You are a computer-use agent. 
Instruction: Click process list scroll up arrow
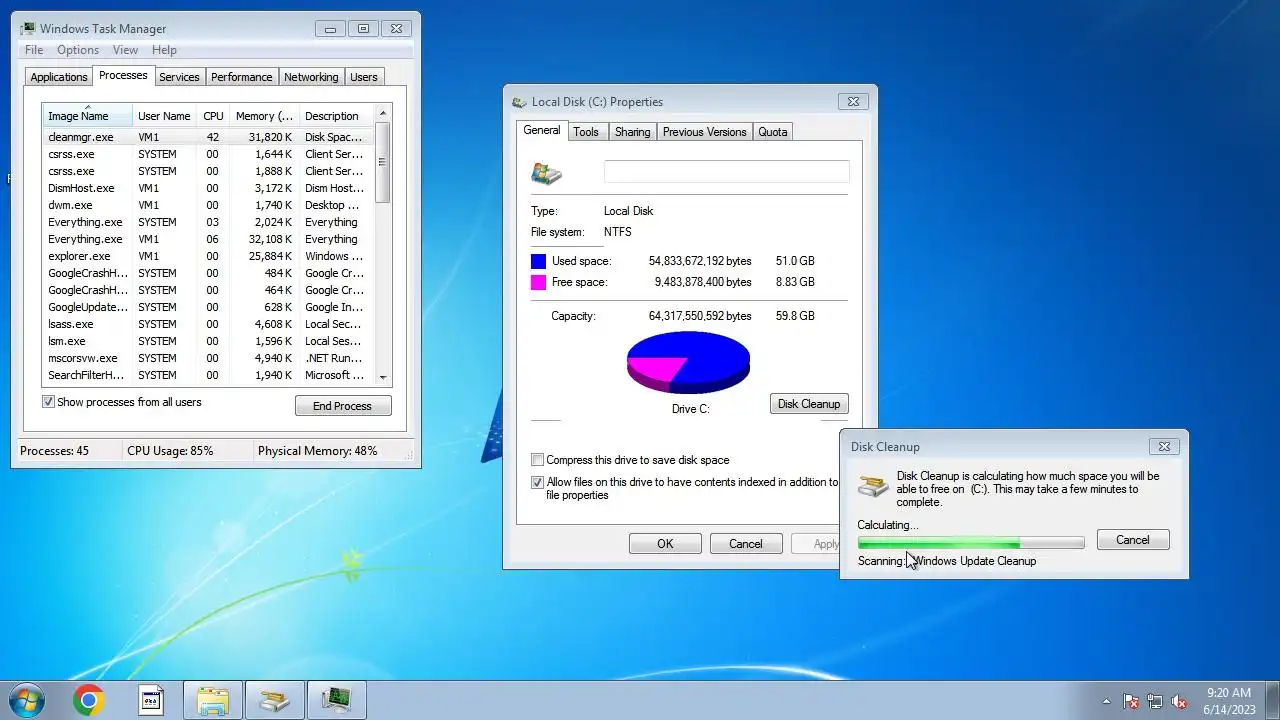(x=382, y=113)
